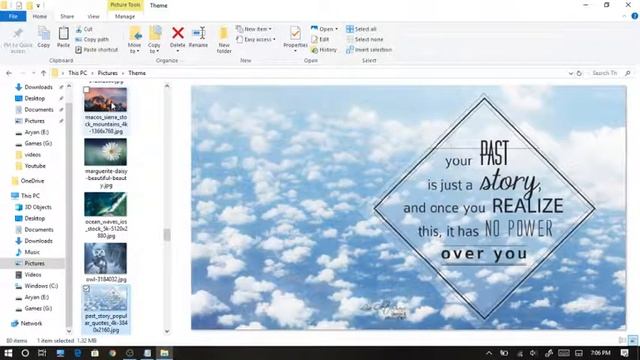Click This PC in the address breadcrumb
640x360 pixels.
[x=78, y=73]
